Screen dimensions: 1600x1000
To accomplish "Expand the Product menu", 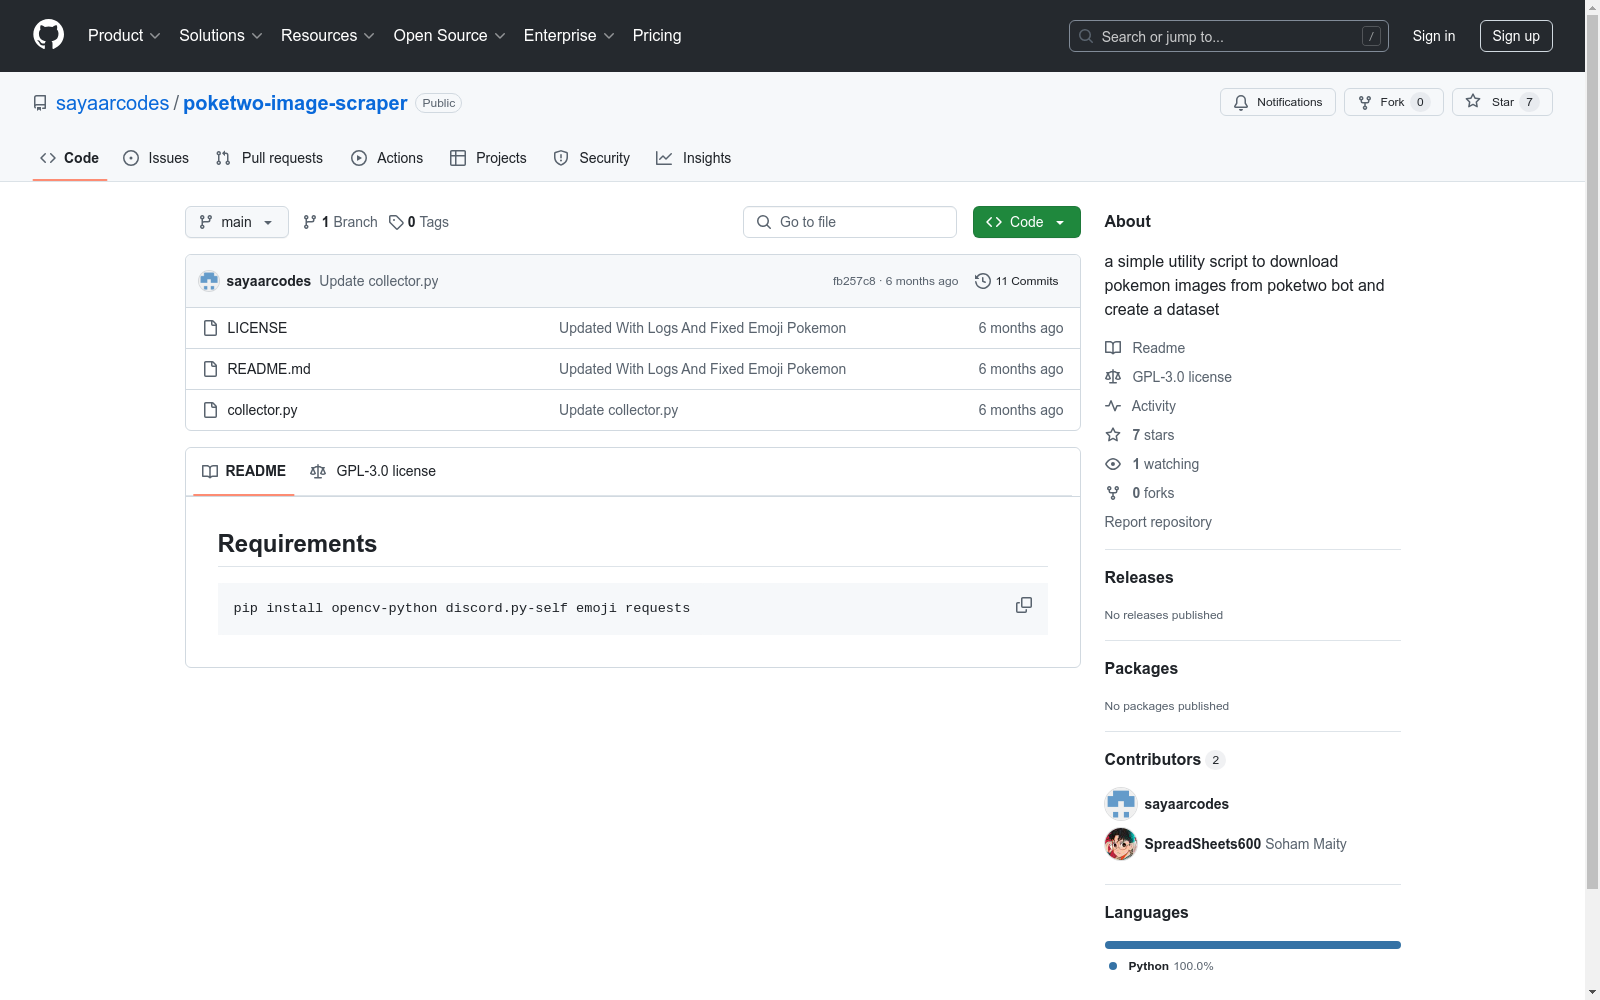I will click(x=124, y=35).
